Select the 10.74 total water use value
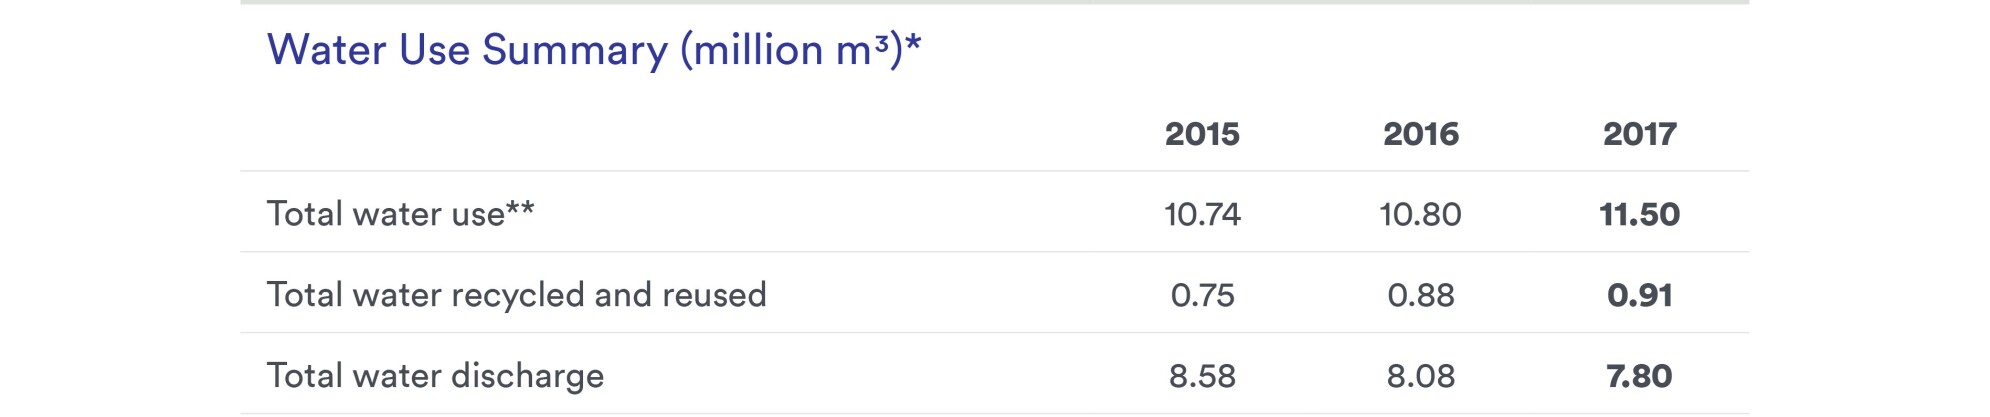This screenshot has height=417, width=1990. coord(1202,214)
